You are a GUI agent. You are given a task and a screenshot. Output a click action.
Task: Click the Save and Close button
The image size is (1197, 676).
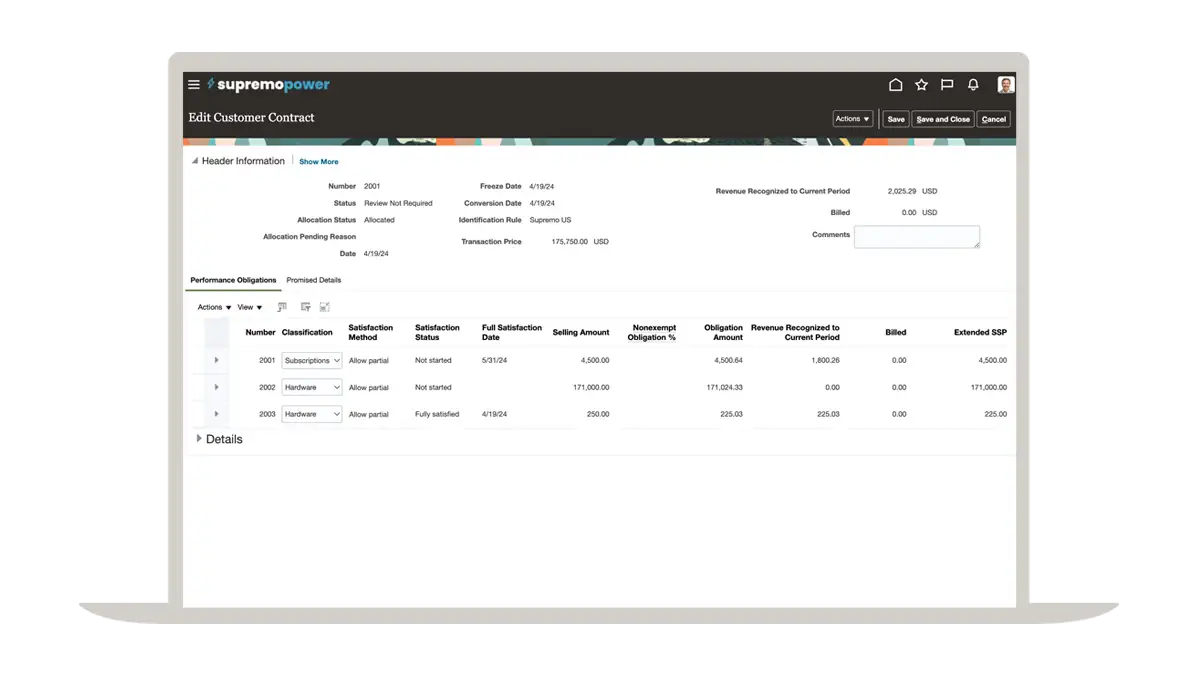click(943, 119)
